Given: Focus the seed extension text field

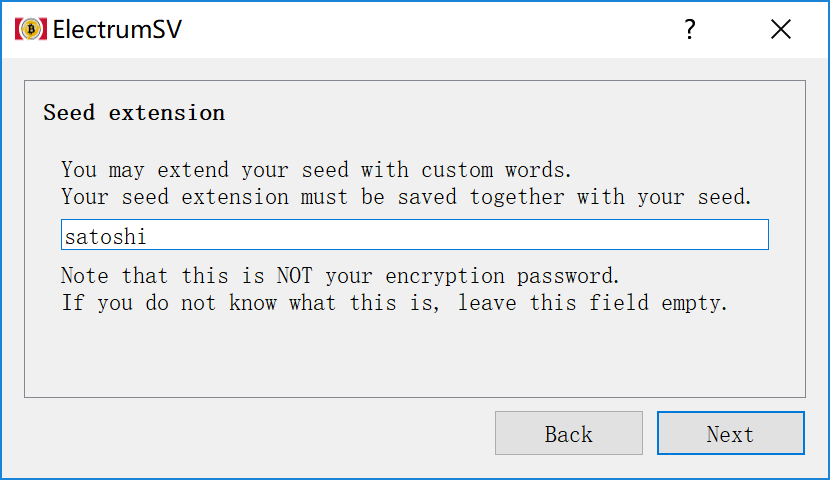Looking at the screenshot, I should point(414,234).
